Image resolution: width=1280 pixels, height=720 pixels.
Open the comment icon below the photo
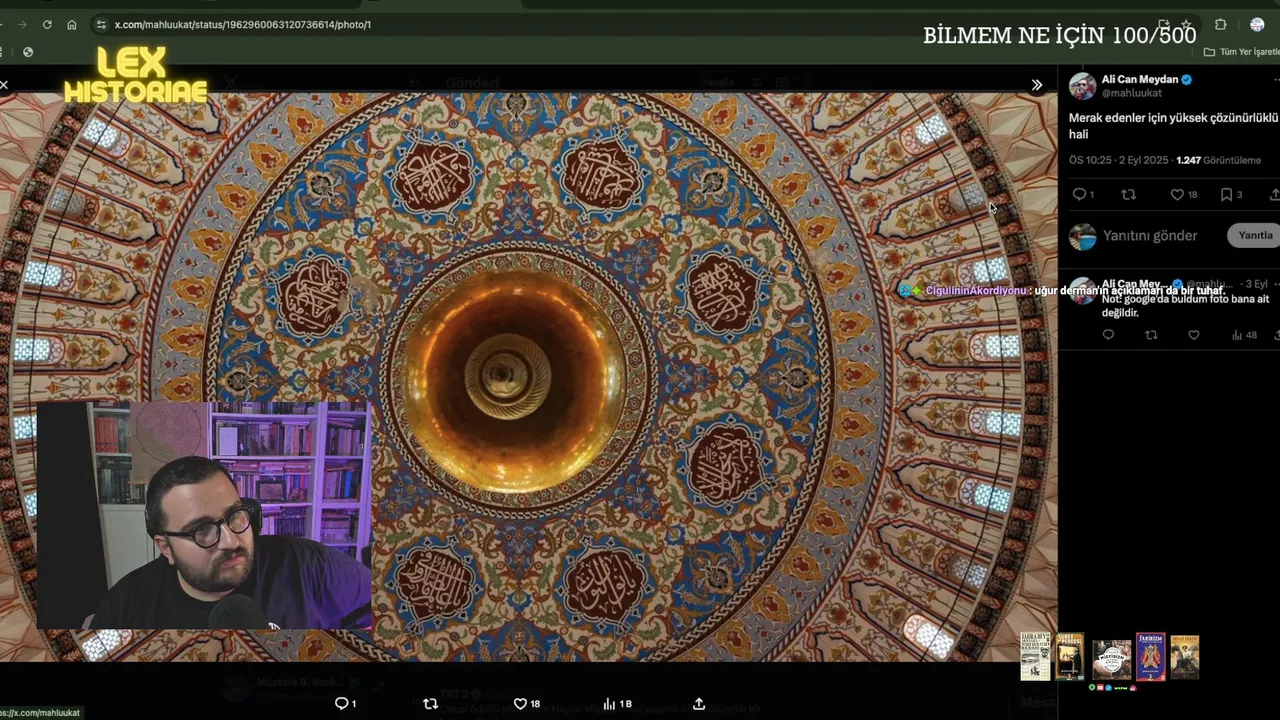click(x=344, y=704)
